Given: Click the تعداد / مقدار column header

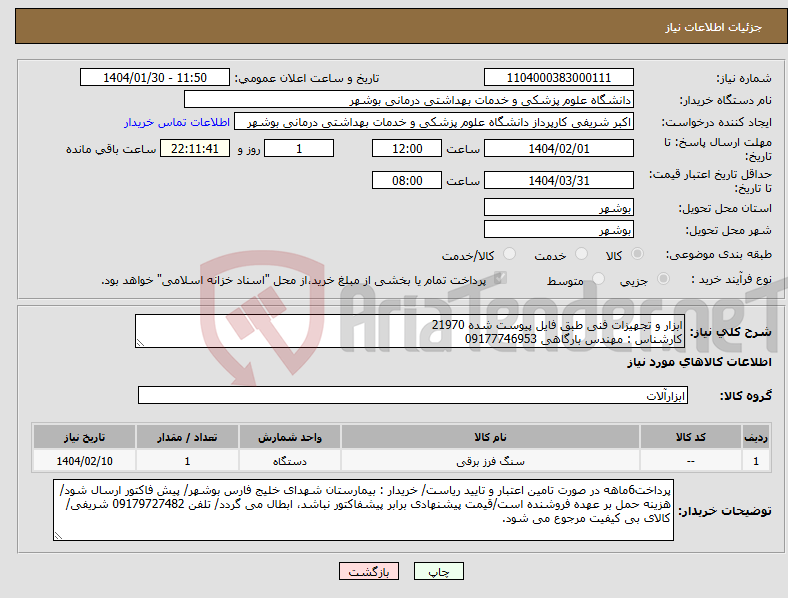Looking at the screenshot, I should [x=187, y=437].
